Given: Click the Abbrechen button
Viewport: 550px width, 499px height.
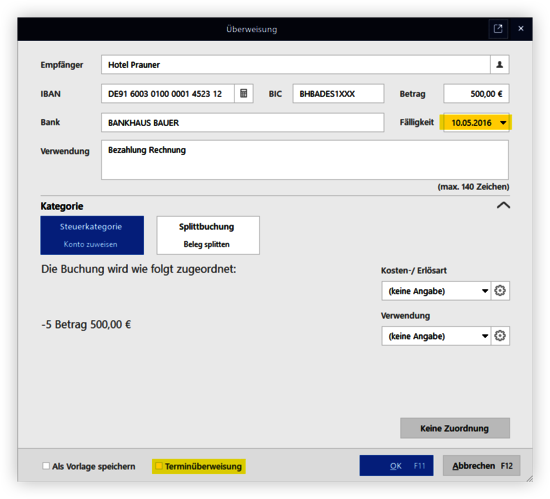Looking at the screenshot, I should (x=482, y=466).
